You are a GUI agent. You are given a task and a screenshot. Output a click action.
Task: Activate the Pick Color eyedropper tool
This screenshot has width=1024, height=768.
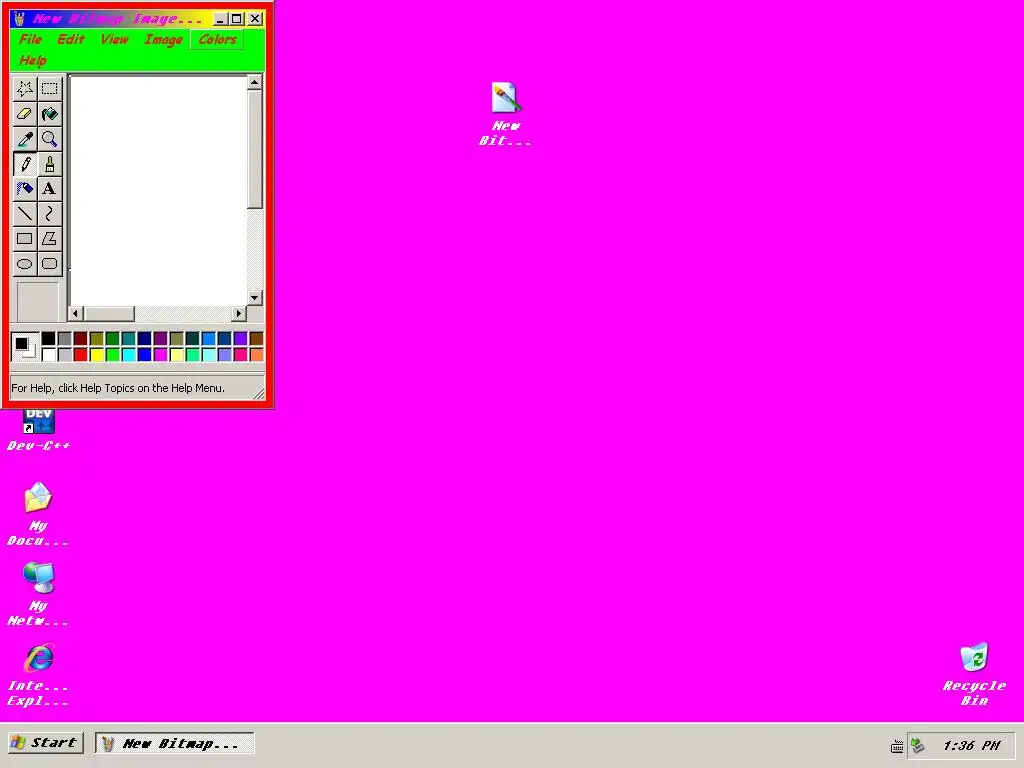click(25, 138)
